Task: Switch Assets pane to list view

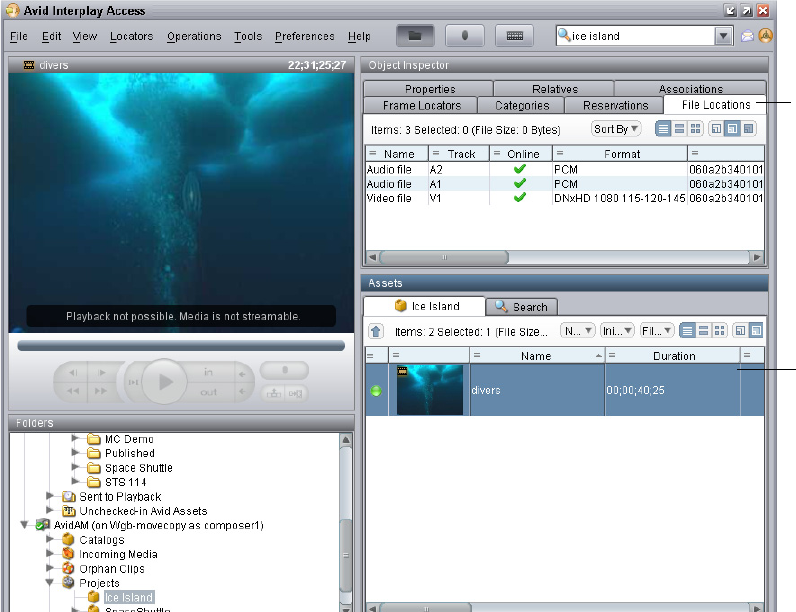Action: click(687, 331)
